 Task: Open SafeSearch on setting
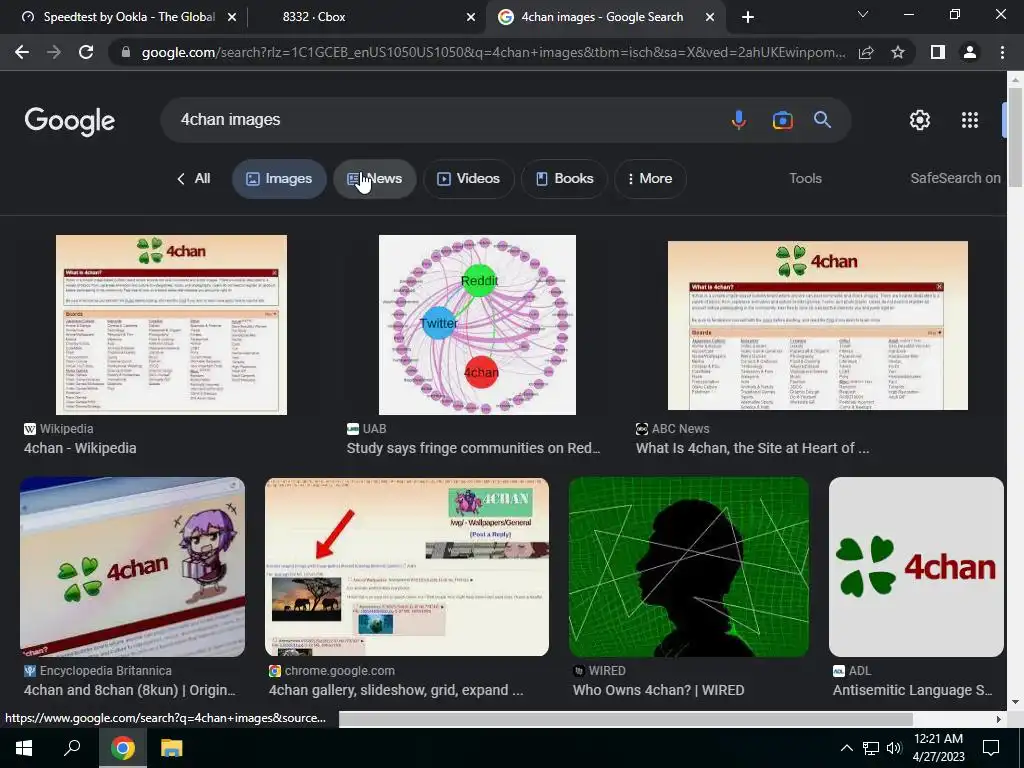tap(955, 178)
